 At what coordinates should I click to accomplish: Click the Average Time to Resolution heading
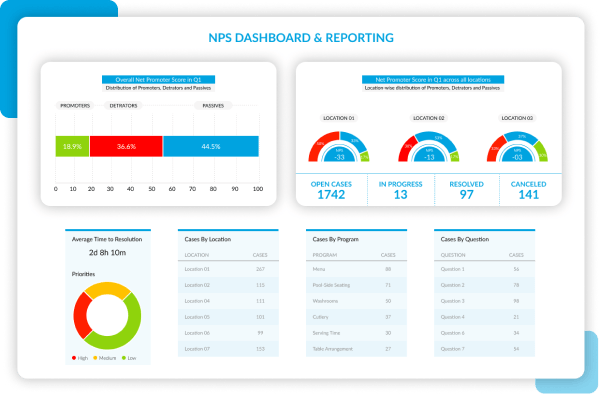(x=107, y=239)
